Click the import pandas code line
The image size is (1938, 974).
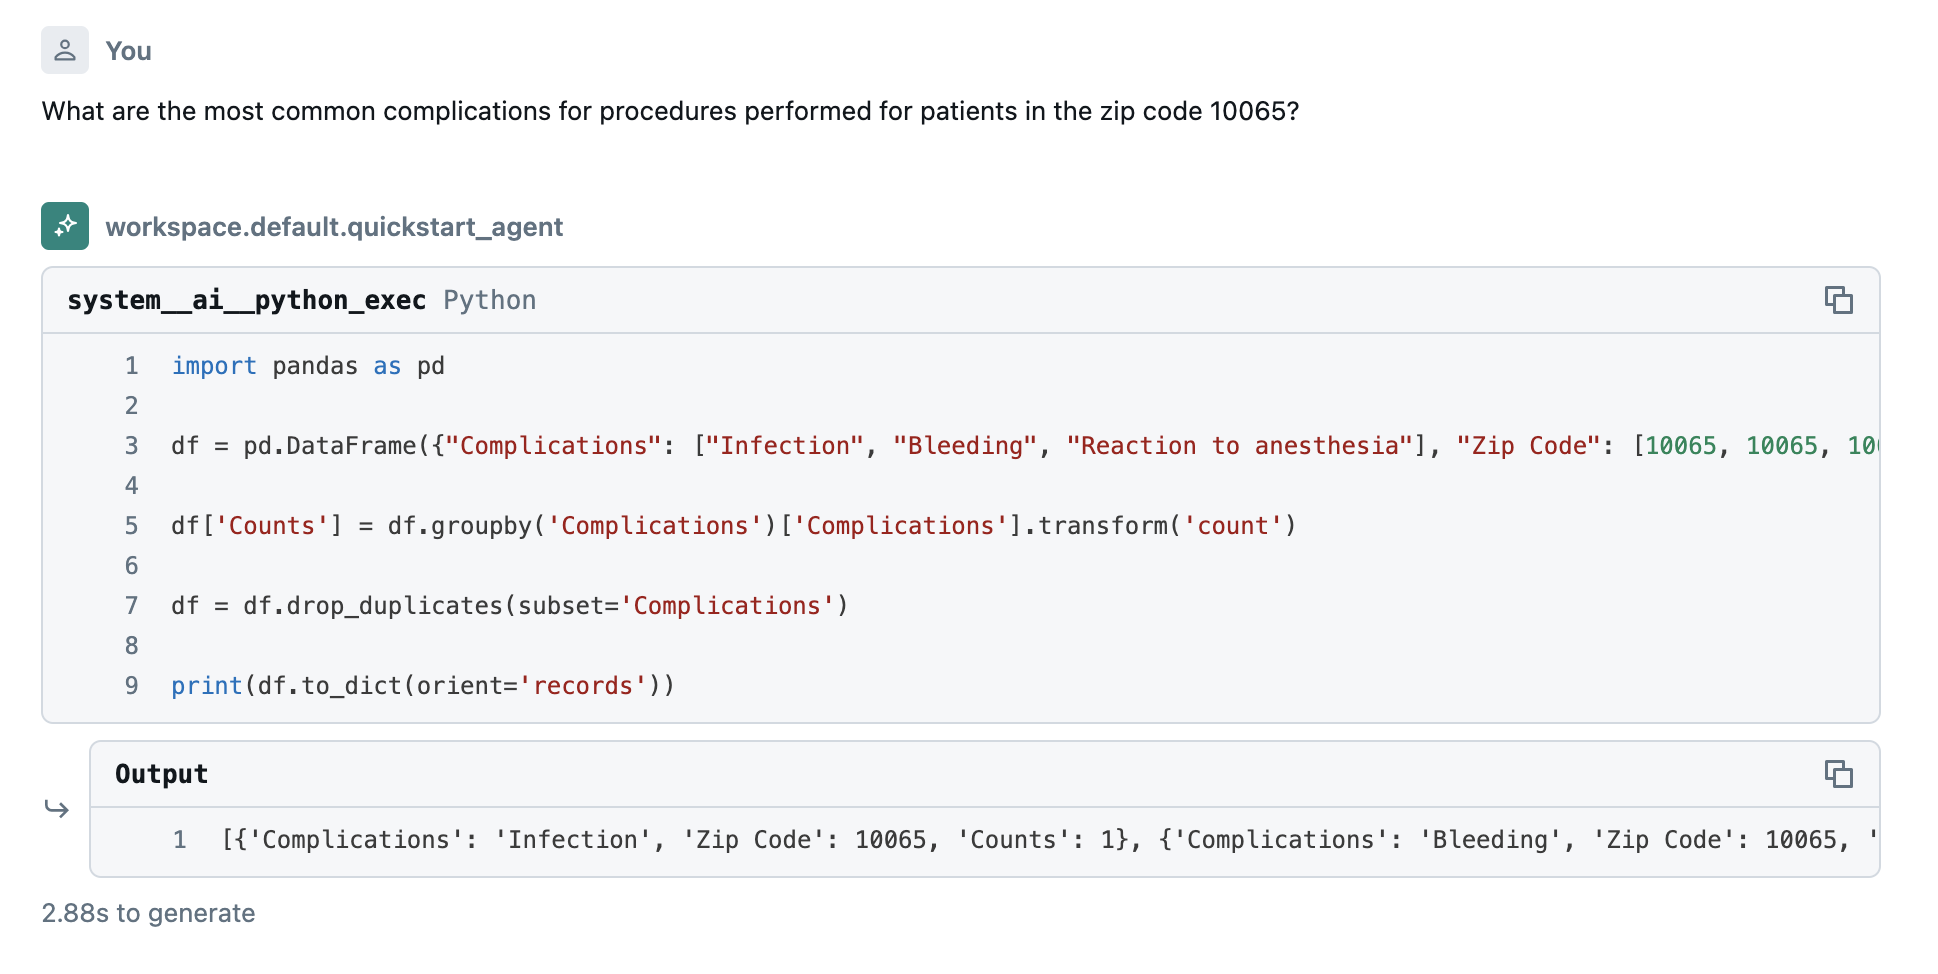pyautogui.click(x=308, y=366)
